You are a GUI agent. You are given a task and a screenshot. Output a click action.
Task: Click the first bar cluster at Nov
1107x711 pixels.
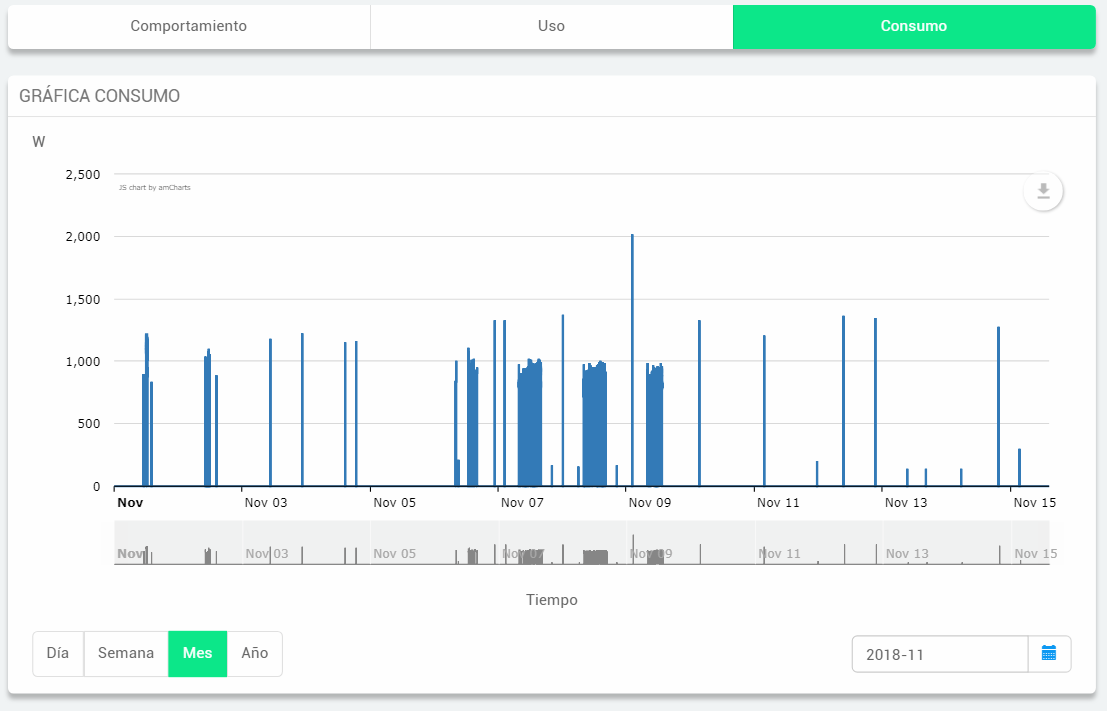146,420
